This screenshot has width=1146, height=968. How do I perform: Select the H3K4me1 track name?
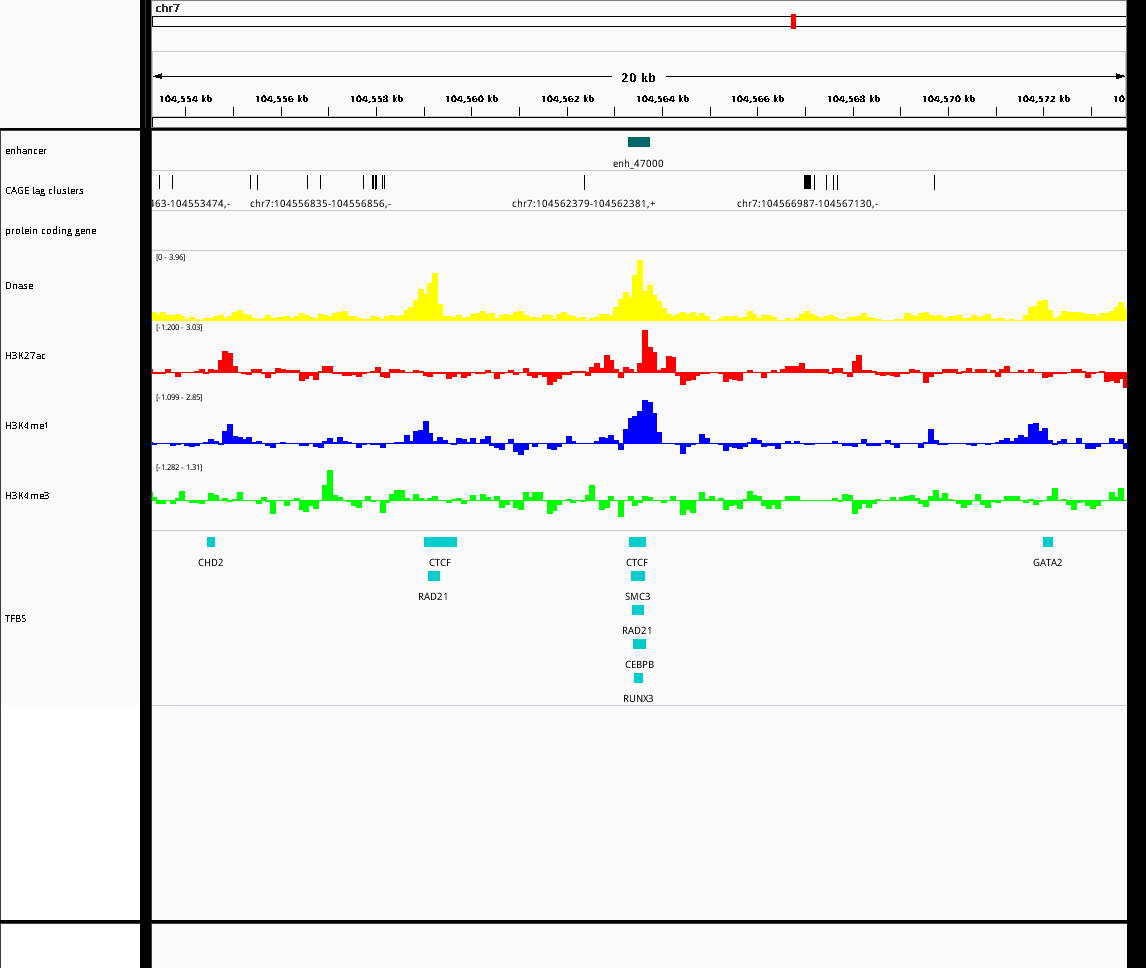click(26, 426)
